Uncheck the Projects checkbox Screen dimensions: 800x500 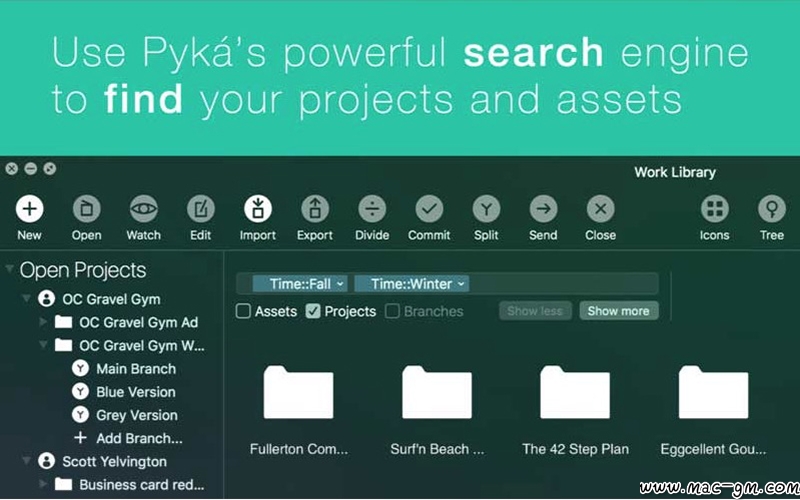pyautogui.click(x=313, y=311)
